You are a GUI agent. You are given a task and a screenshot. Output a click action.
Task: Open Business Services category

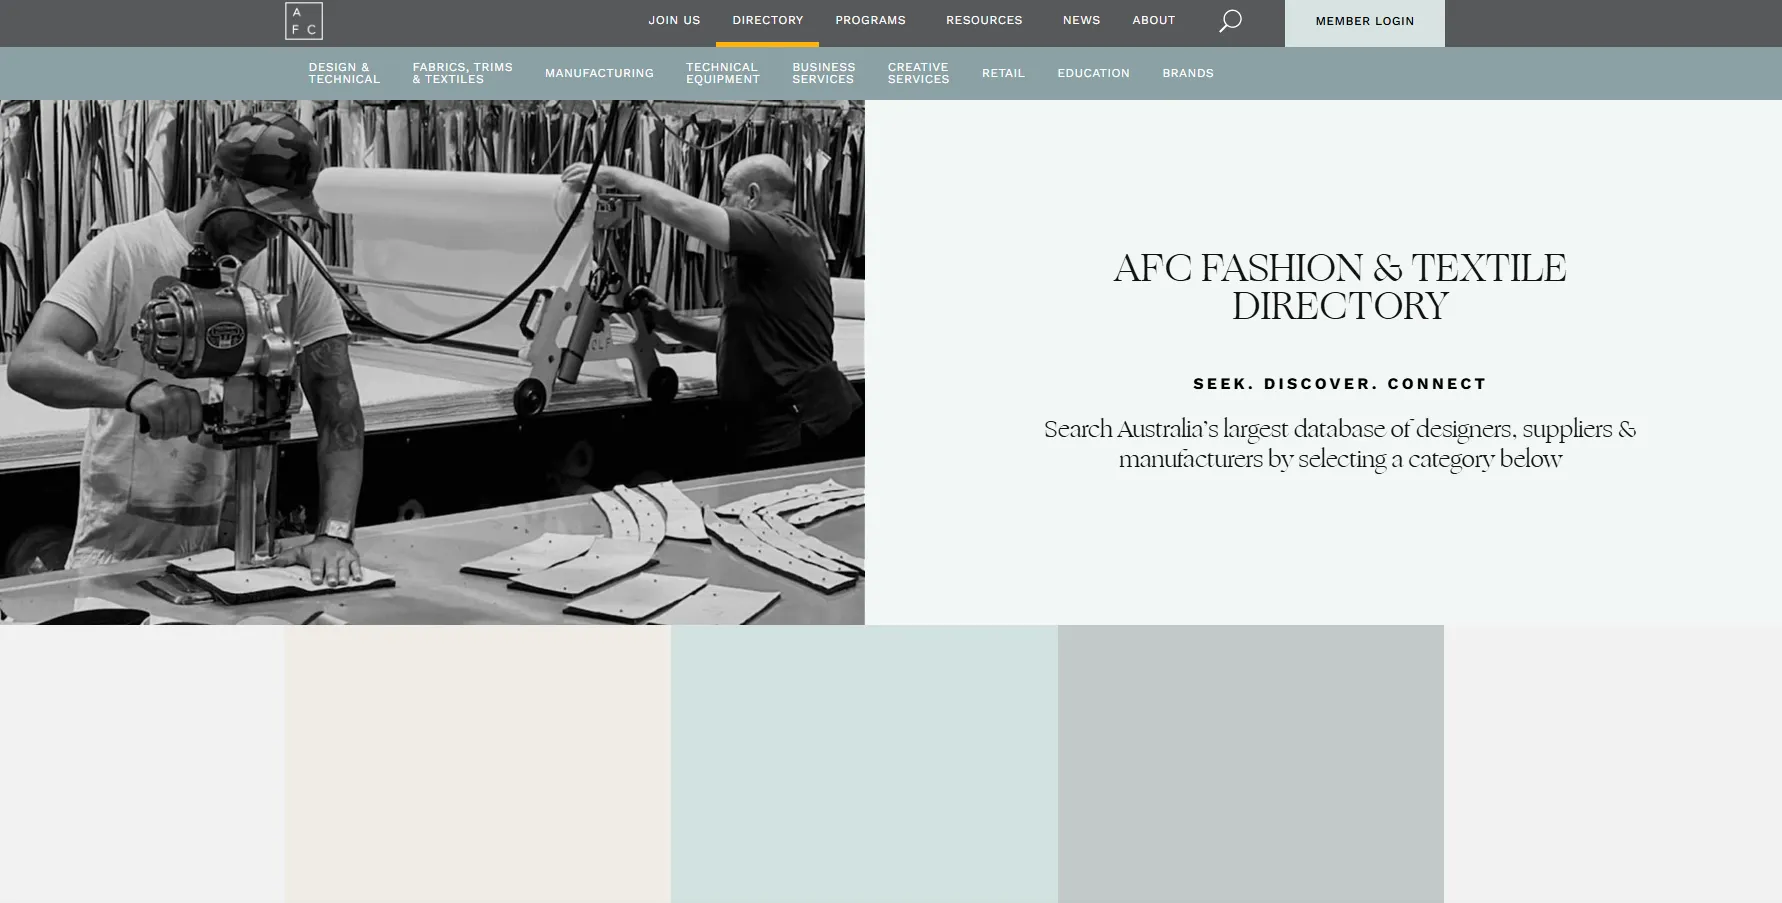pos(823,73)
